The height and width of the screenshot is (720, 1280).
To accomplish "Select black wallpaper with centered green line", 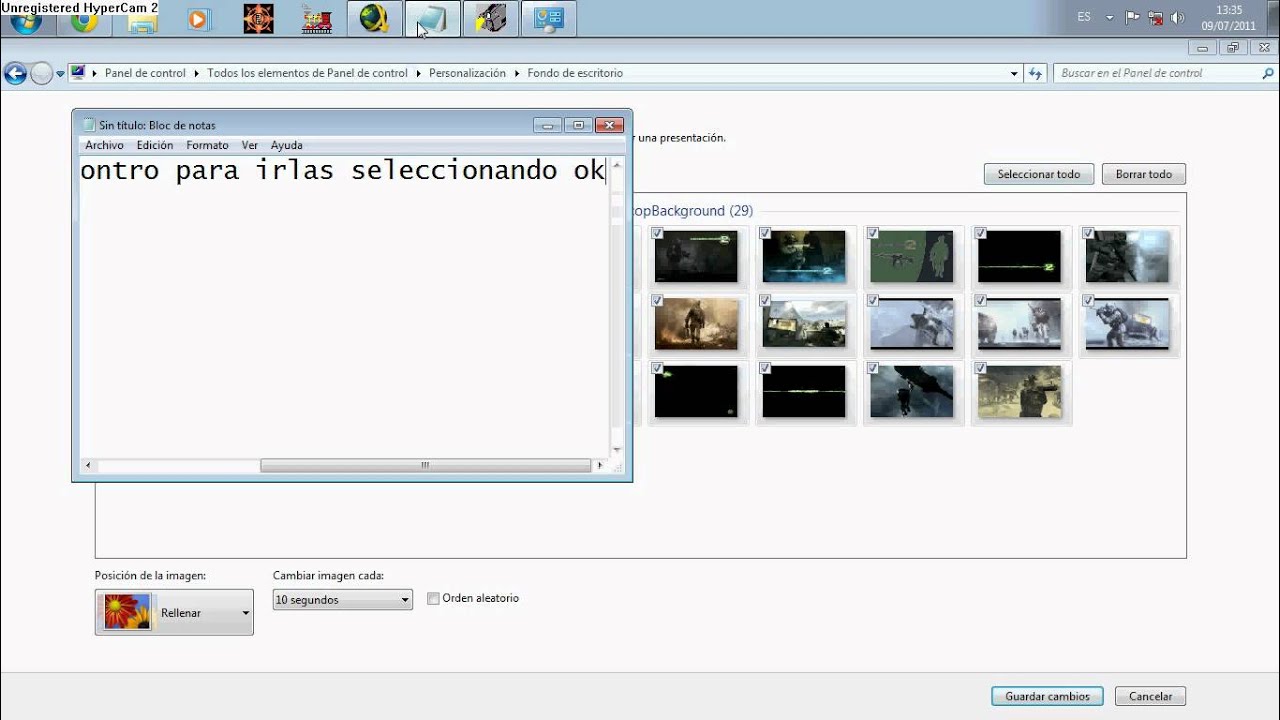I will point(803,392).
